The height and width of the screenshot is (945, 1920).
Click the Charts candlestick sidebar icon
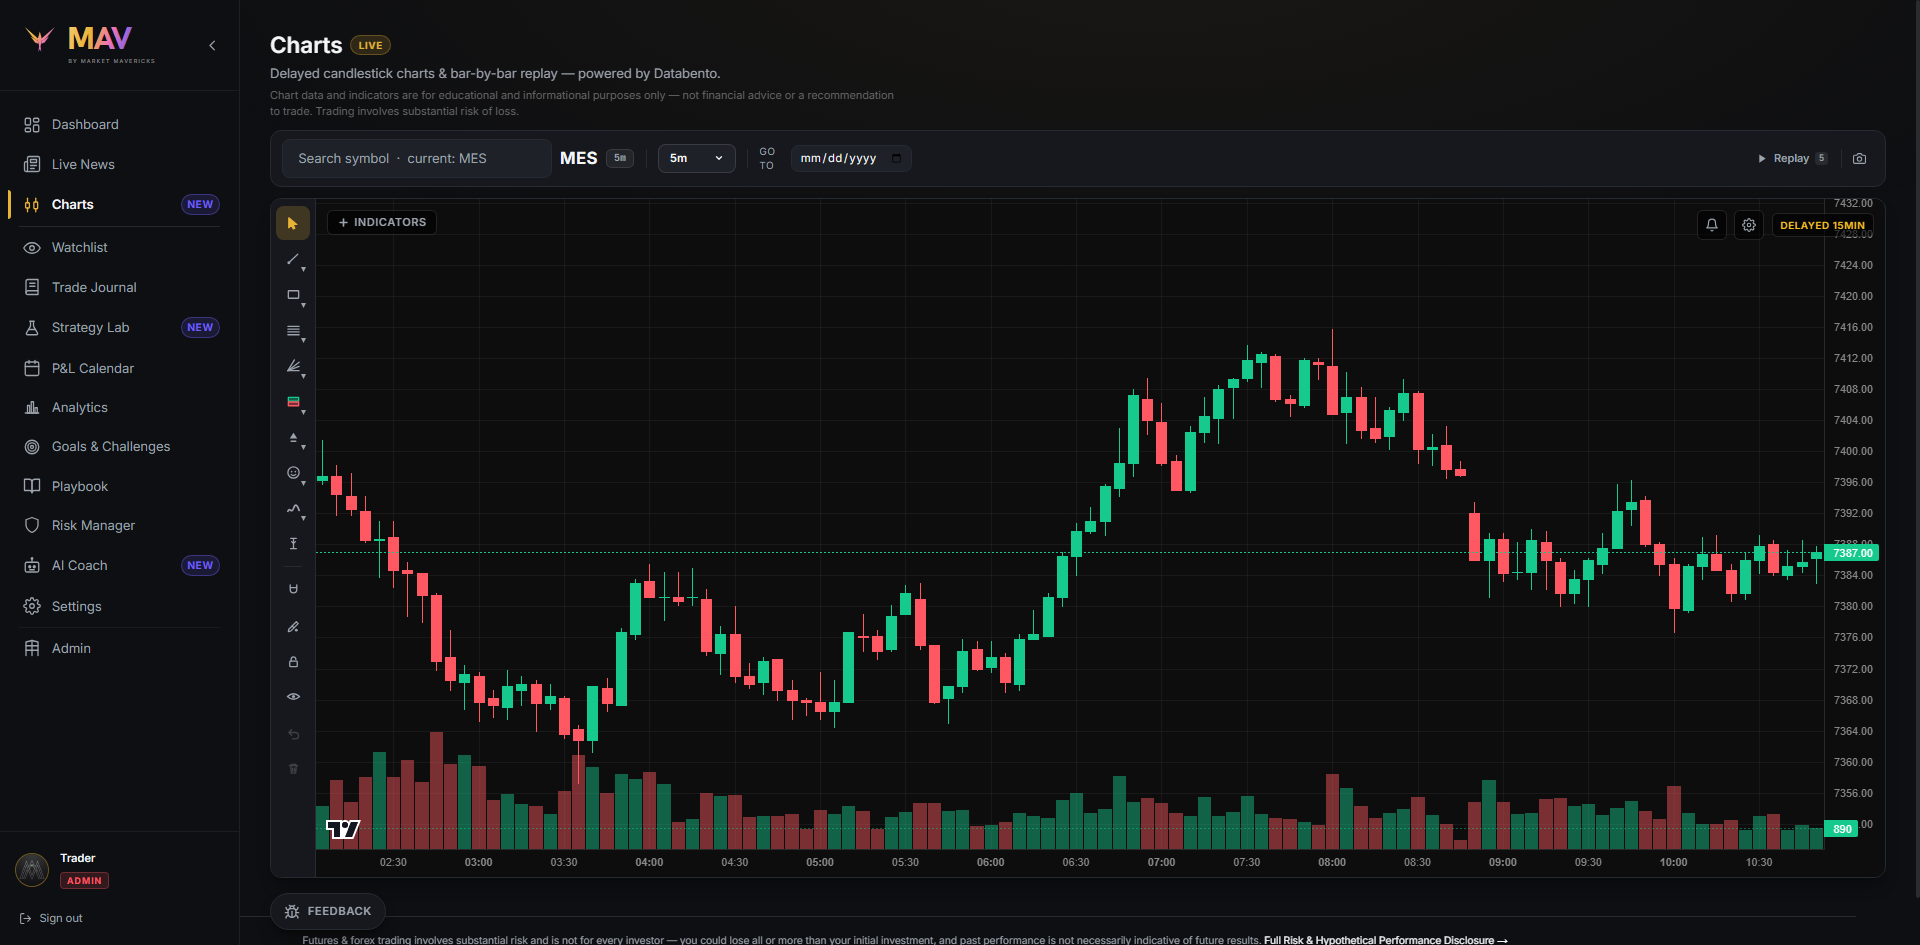(x=32, y=204)
